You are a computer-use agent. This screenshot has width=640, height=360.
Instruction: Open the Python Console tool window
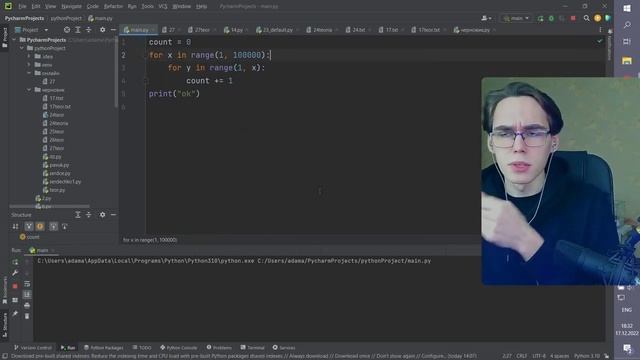point(178,348)
